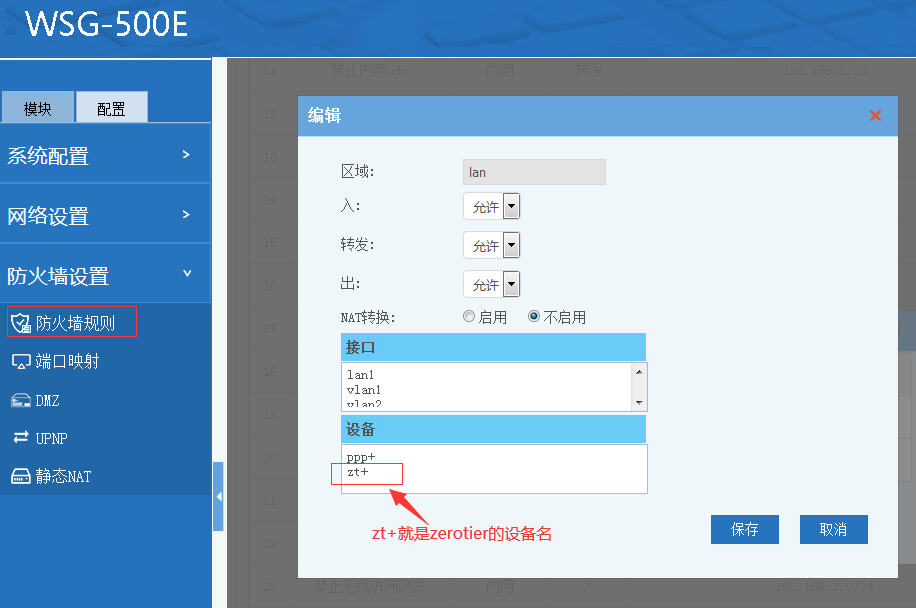Viewport: 916px width, 608px height.
Task: Switch to the 配置 tab
Action: (111, 109)
